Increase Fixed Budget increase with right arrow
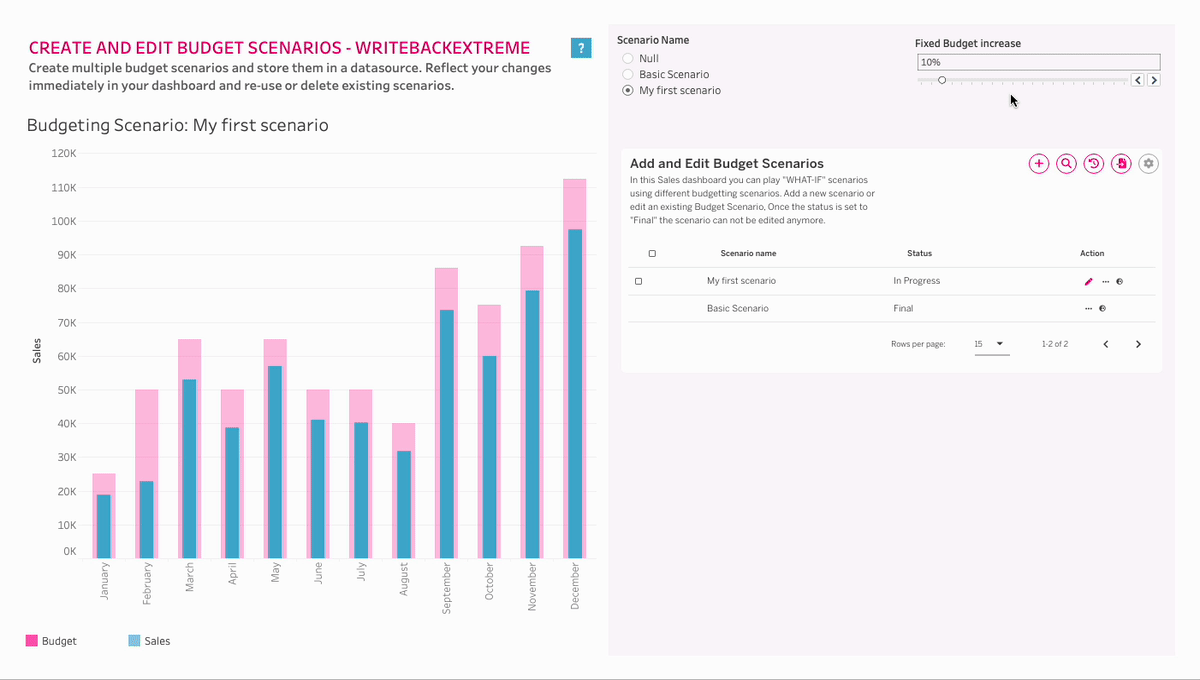 (x=1154, y=80)
